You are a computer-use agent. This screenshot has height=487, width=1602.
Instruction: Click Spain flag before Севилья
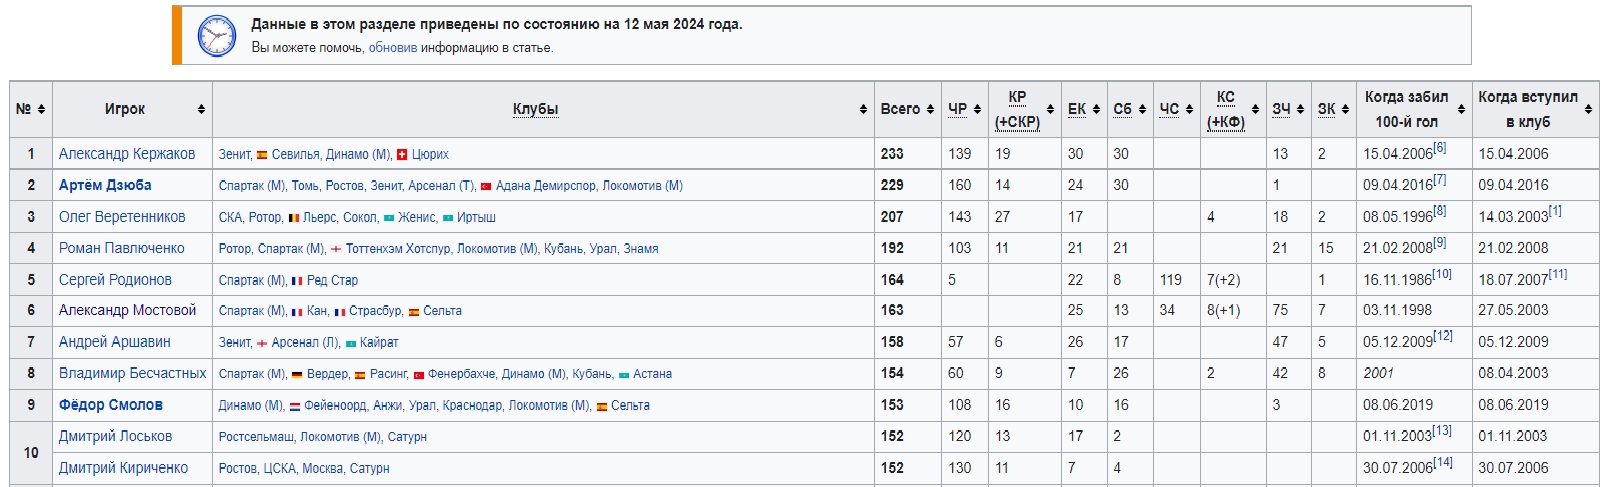click(x=262, y=155)
